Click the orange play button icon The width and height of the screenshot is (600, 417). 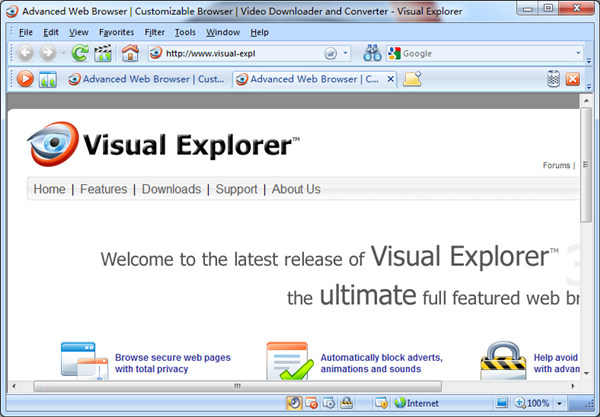click(25, 79)
